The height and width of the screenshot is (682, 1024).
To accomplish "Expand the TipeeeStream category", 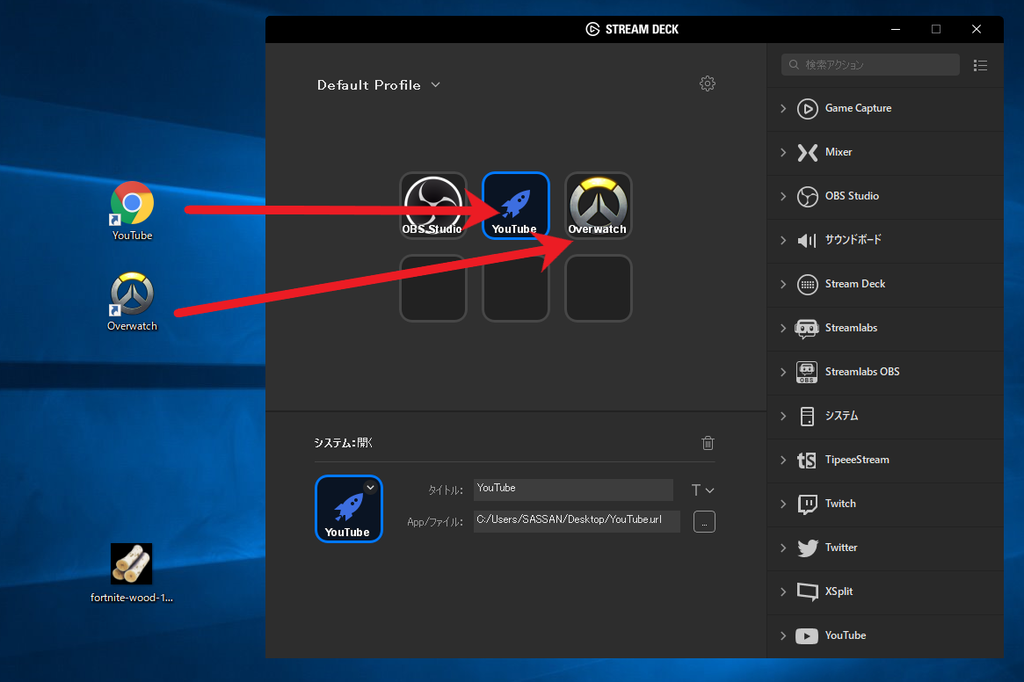I will [783, 460].
